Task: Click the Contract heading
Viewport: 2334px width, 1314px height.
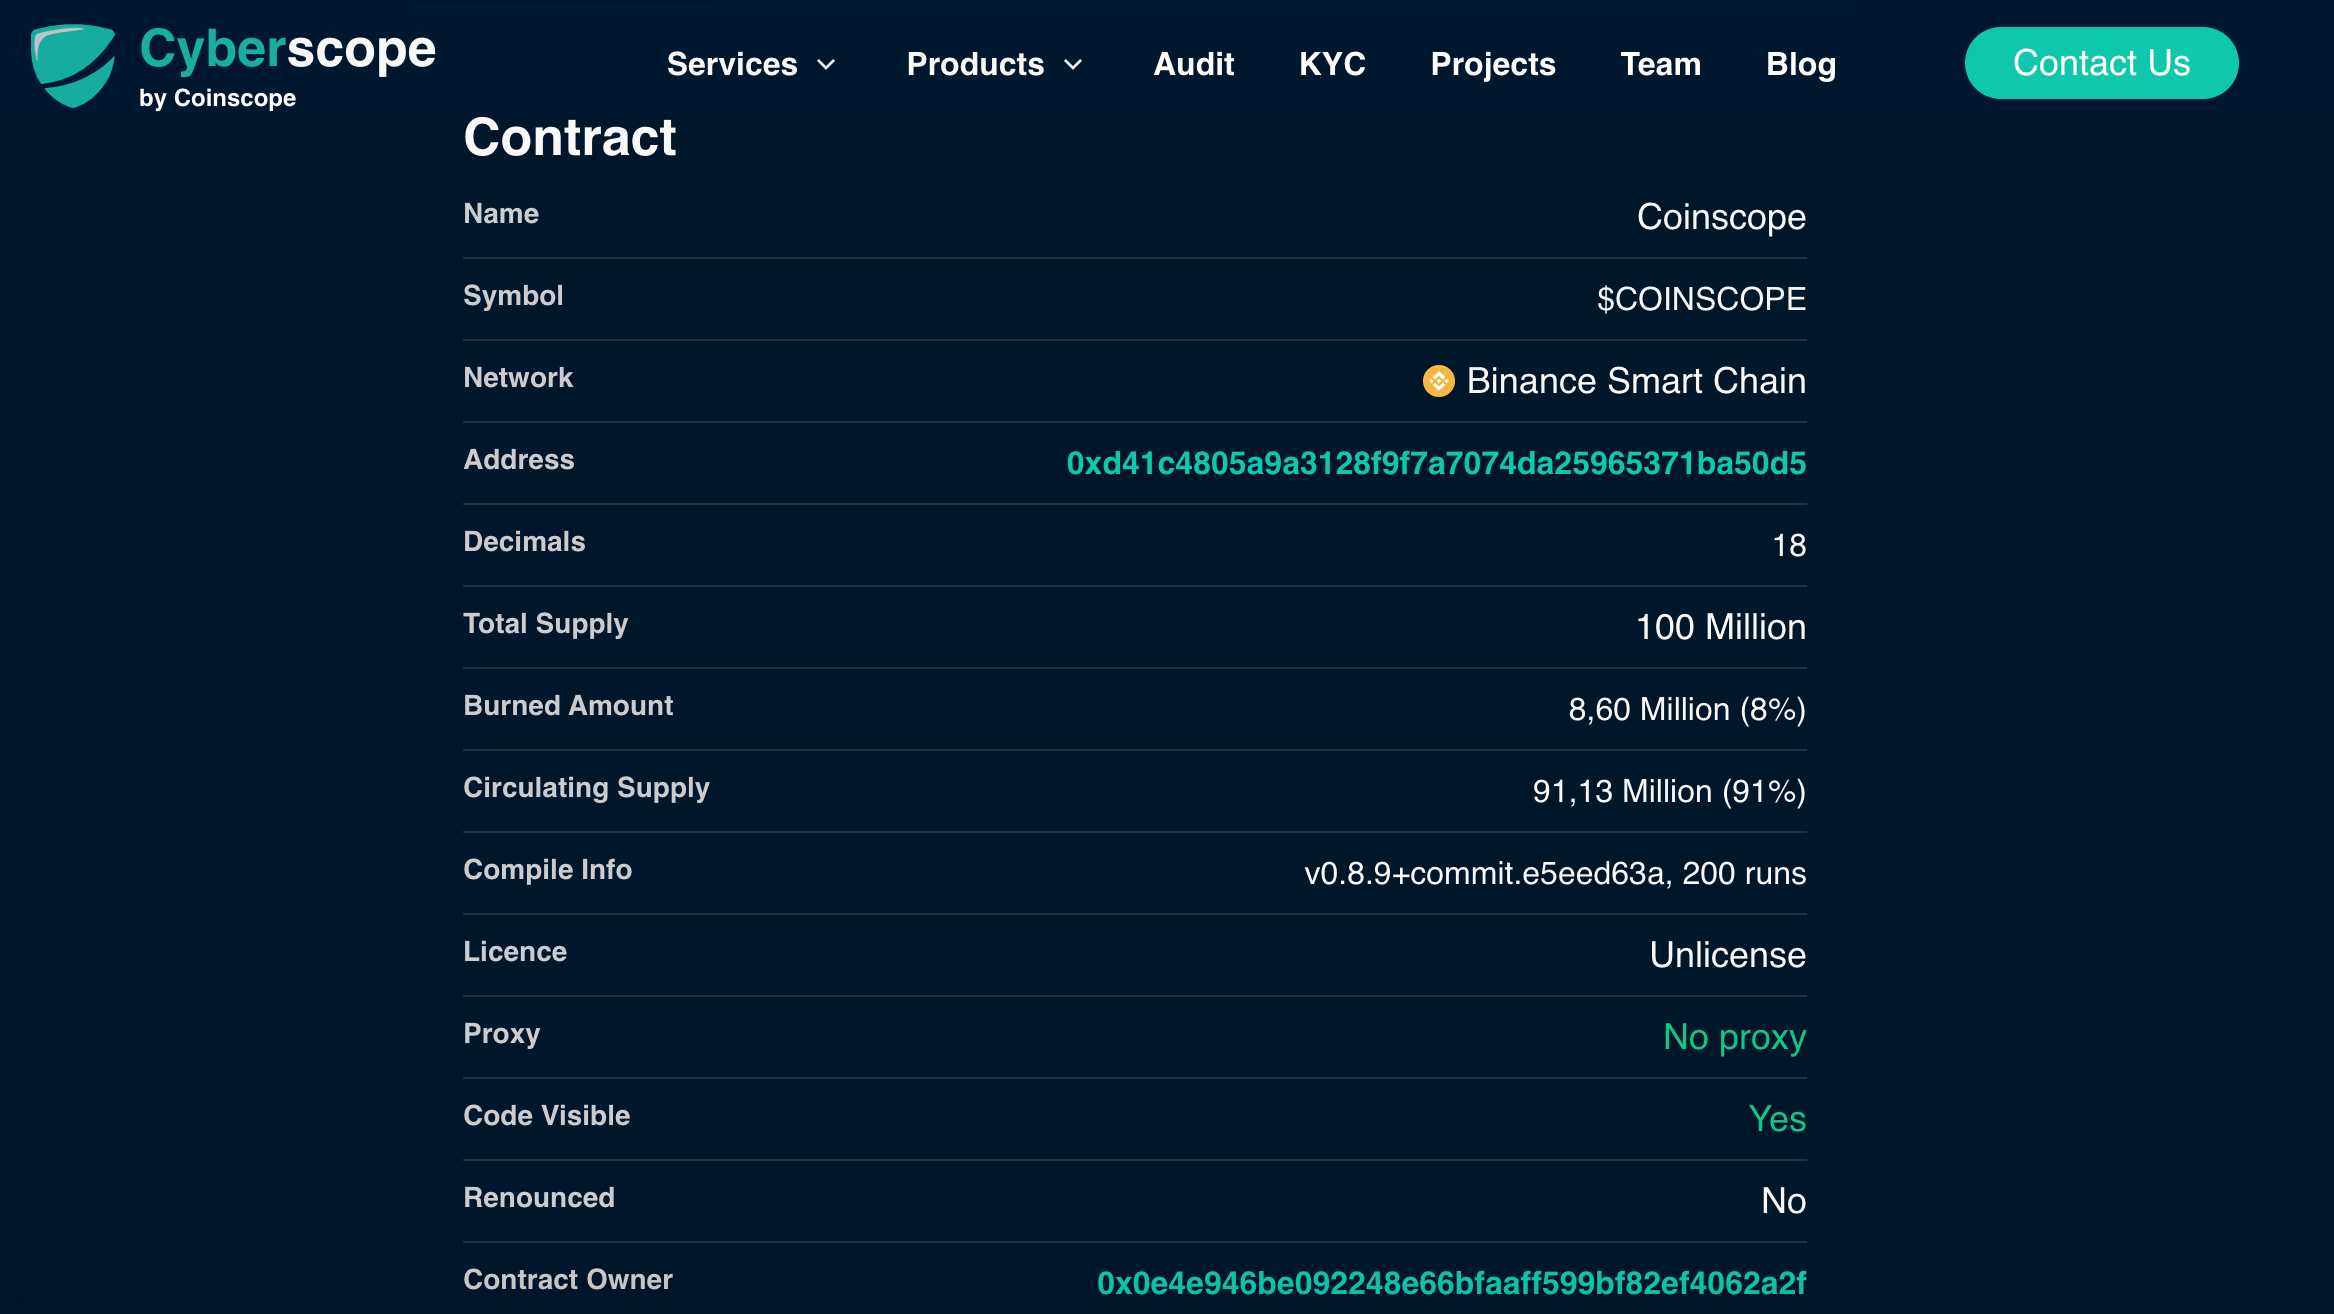Action: [570, 137]
